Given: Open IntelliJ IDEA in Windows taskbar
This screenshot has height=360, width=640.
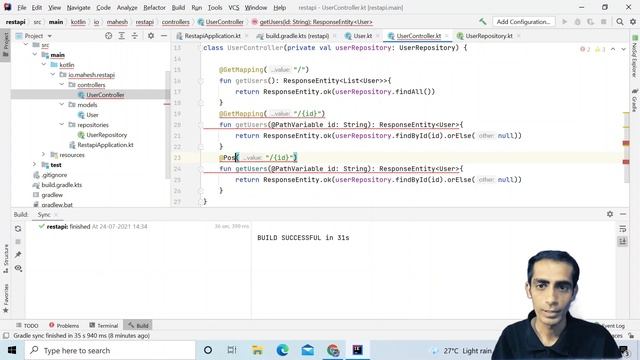Looking at the screenshot, I should [358, 350].
